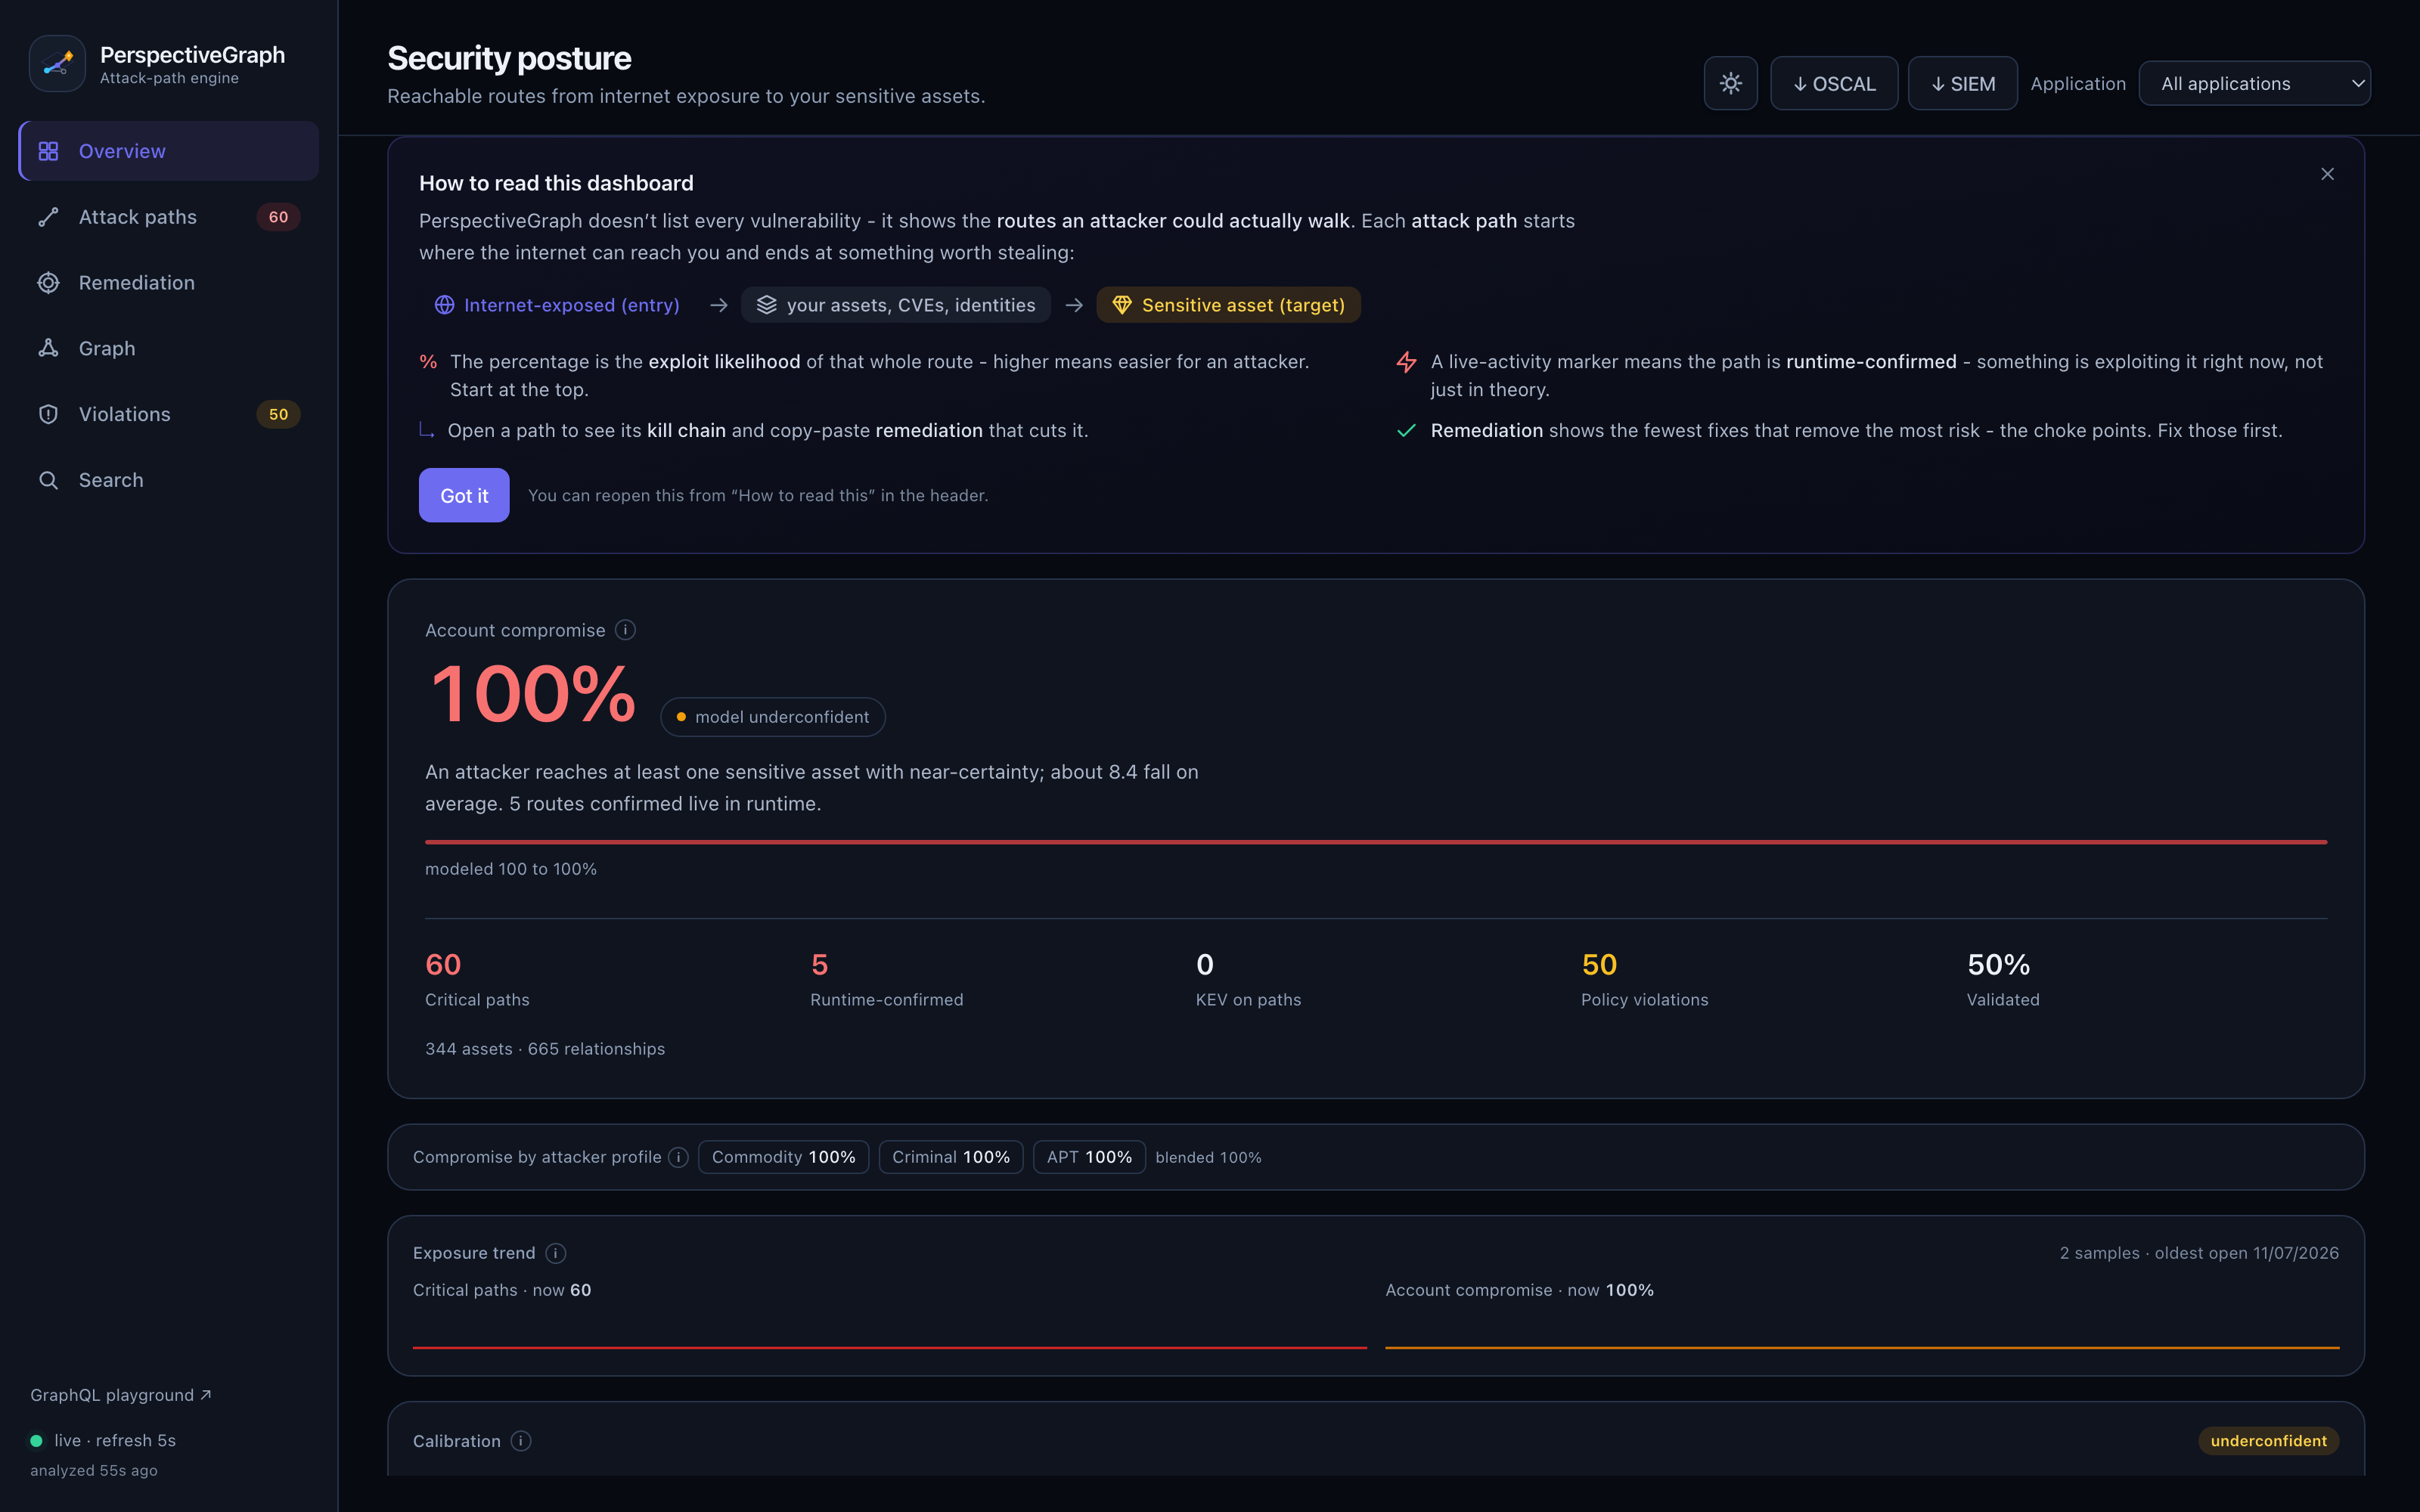Toggle light theme with sun icon
This screenshot has height=1512, width=2420.
pos(1730,83)
